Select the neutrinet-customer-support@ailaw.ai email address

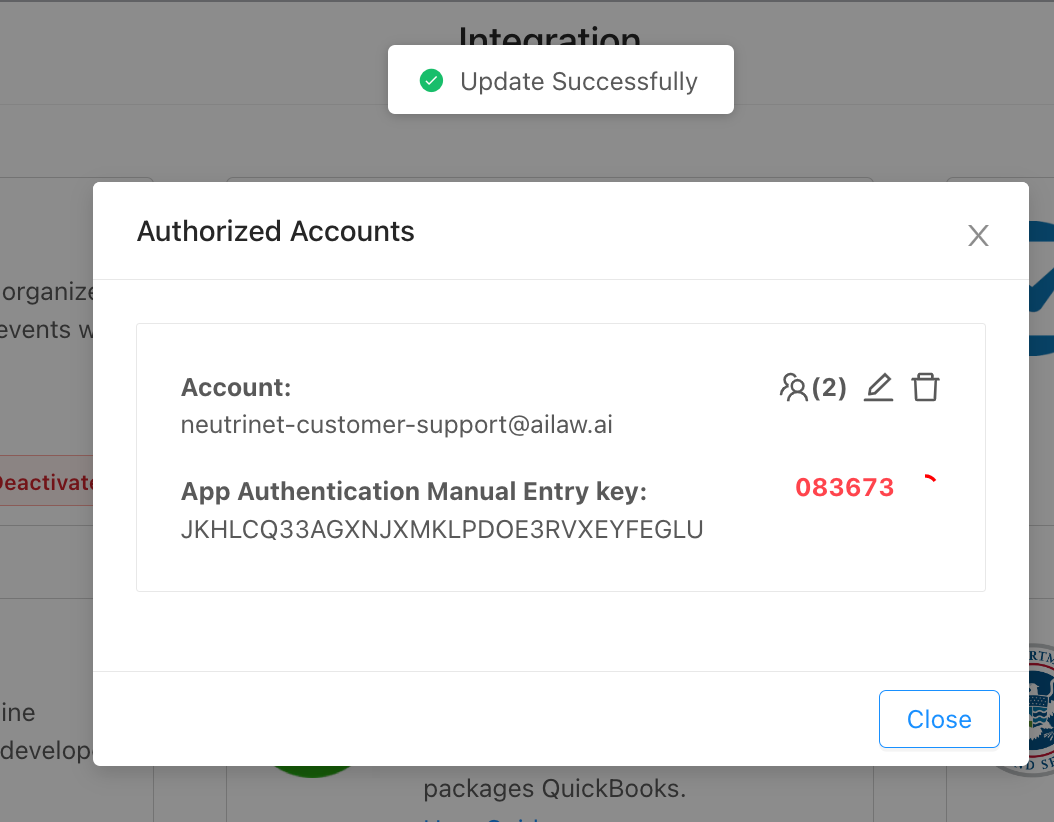click(397, 425)
